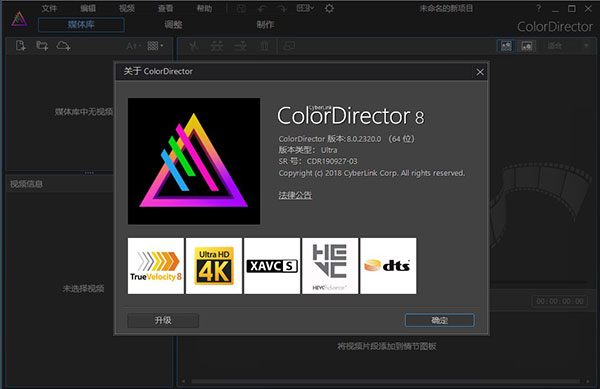Open the 编辑 menu

[88, 8]
